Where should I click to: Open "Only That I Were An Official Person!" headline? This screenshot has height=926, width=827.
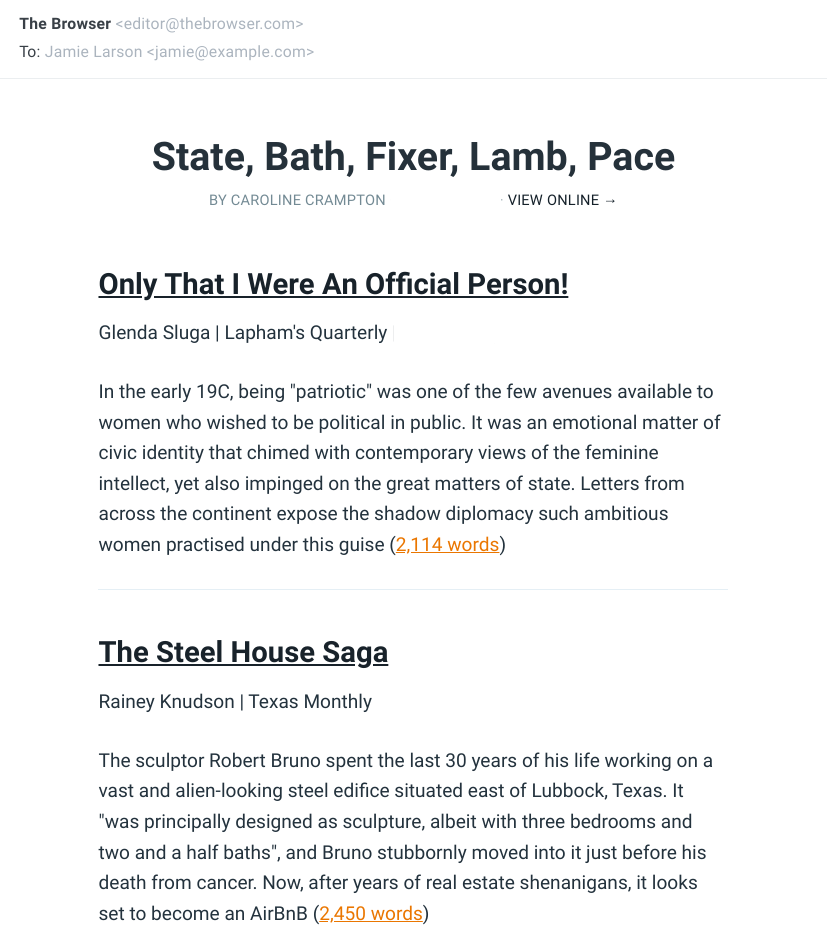click(333, 284)
